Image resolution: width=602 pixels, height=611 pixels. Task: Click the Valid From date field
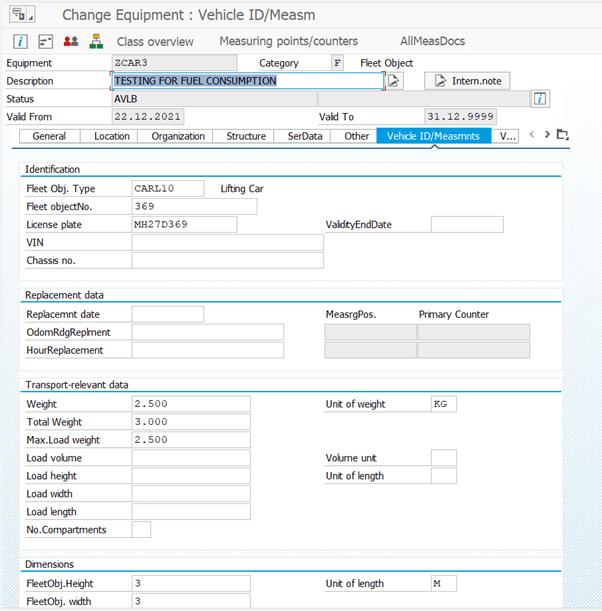click(148, 117)
